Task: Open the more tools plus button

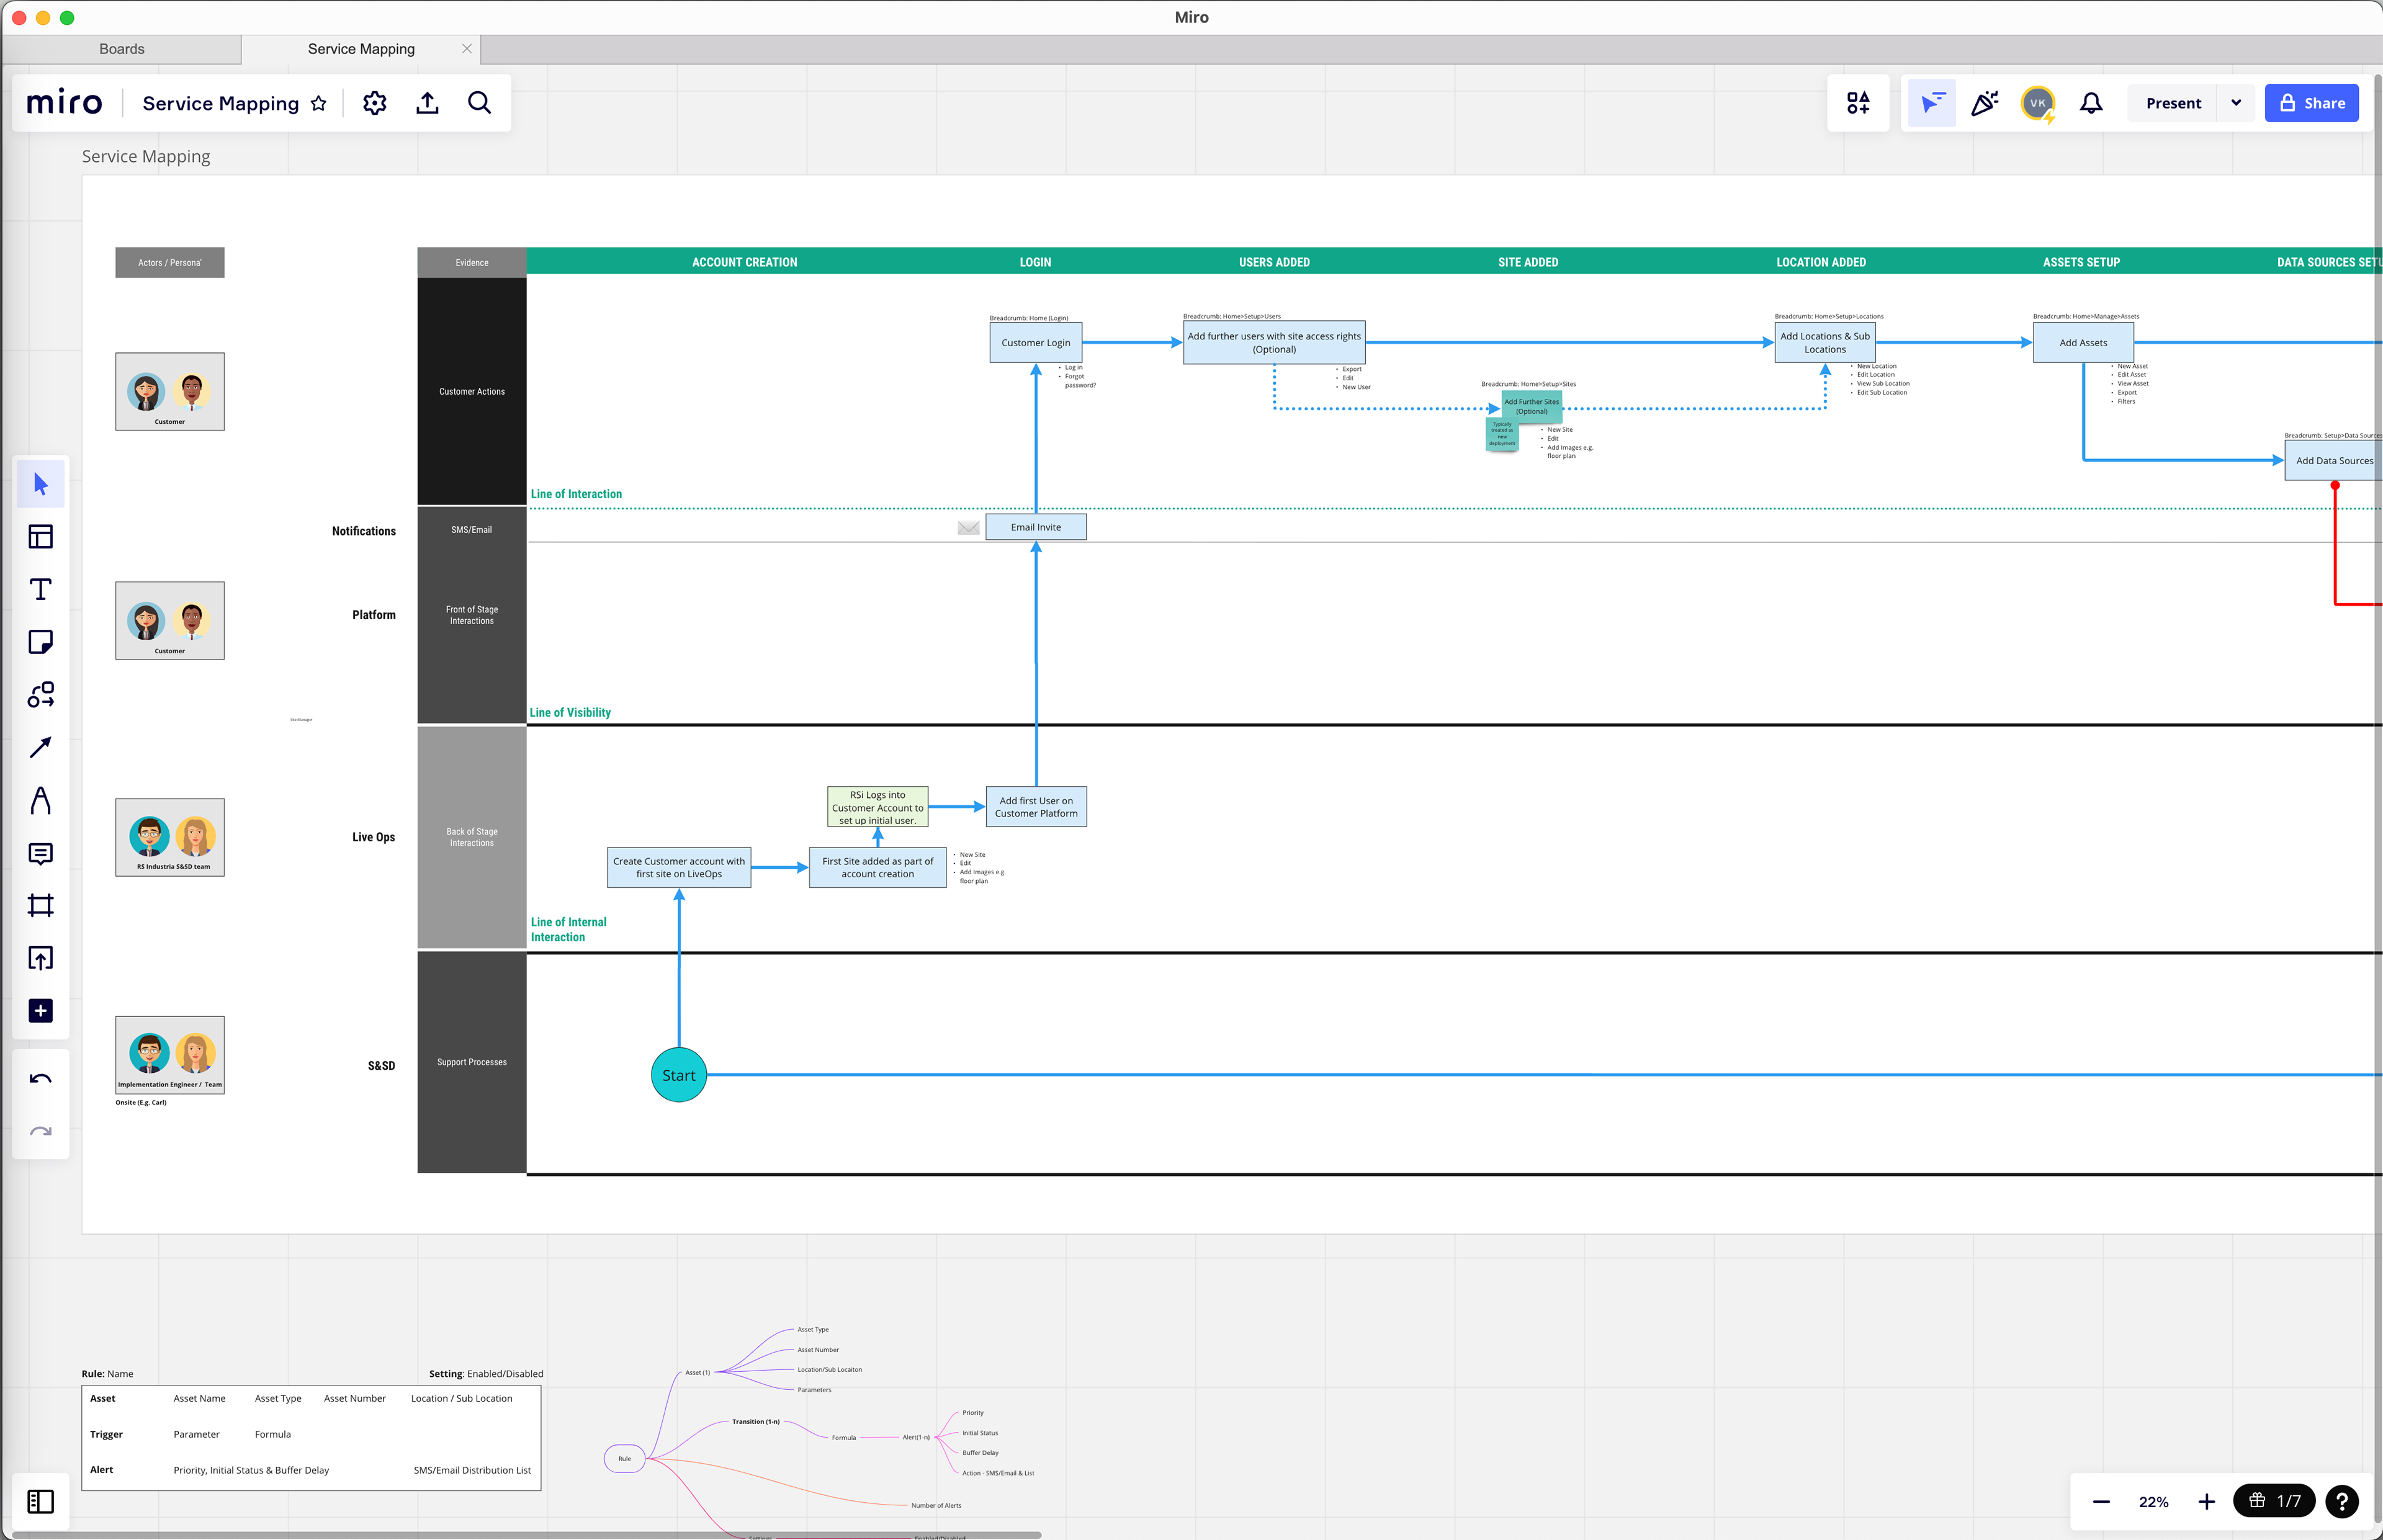Action: point(40,1011)
